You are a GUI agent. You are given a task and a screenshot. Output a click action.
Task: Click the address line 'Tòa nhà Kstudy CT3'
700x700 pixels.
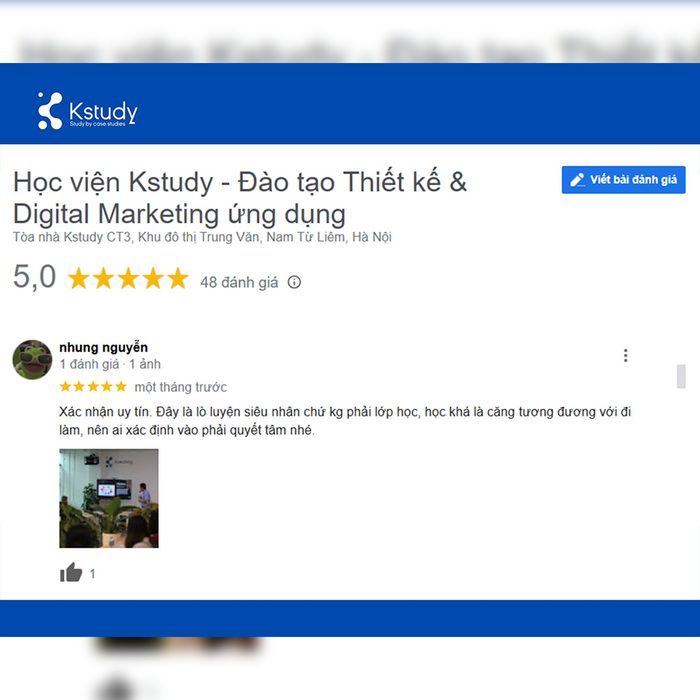202,237
